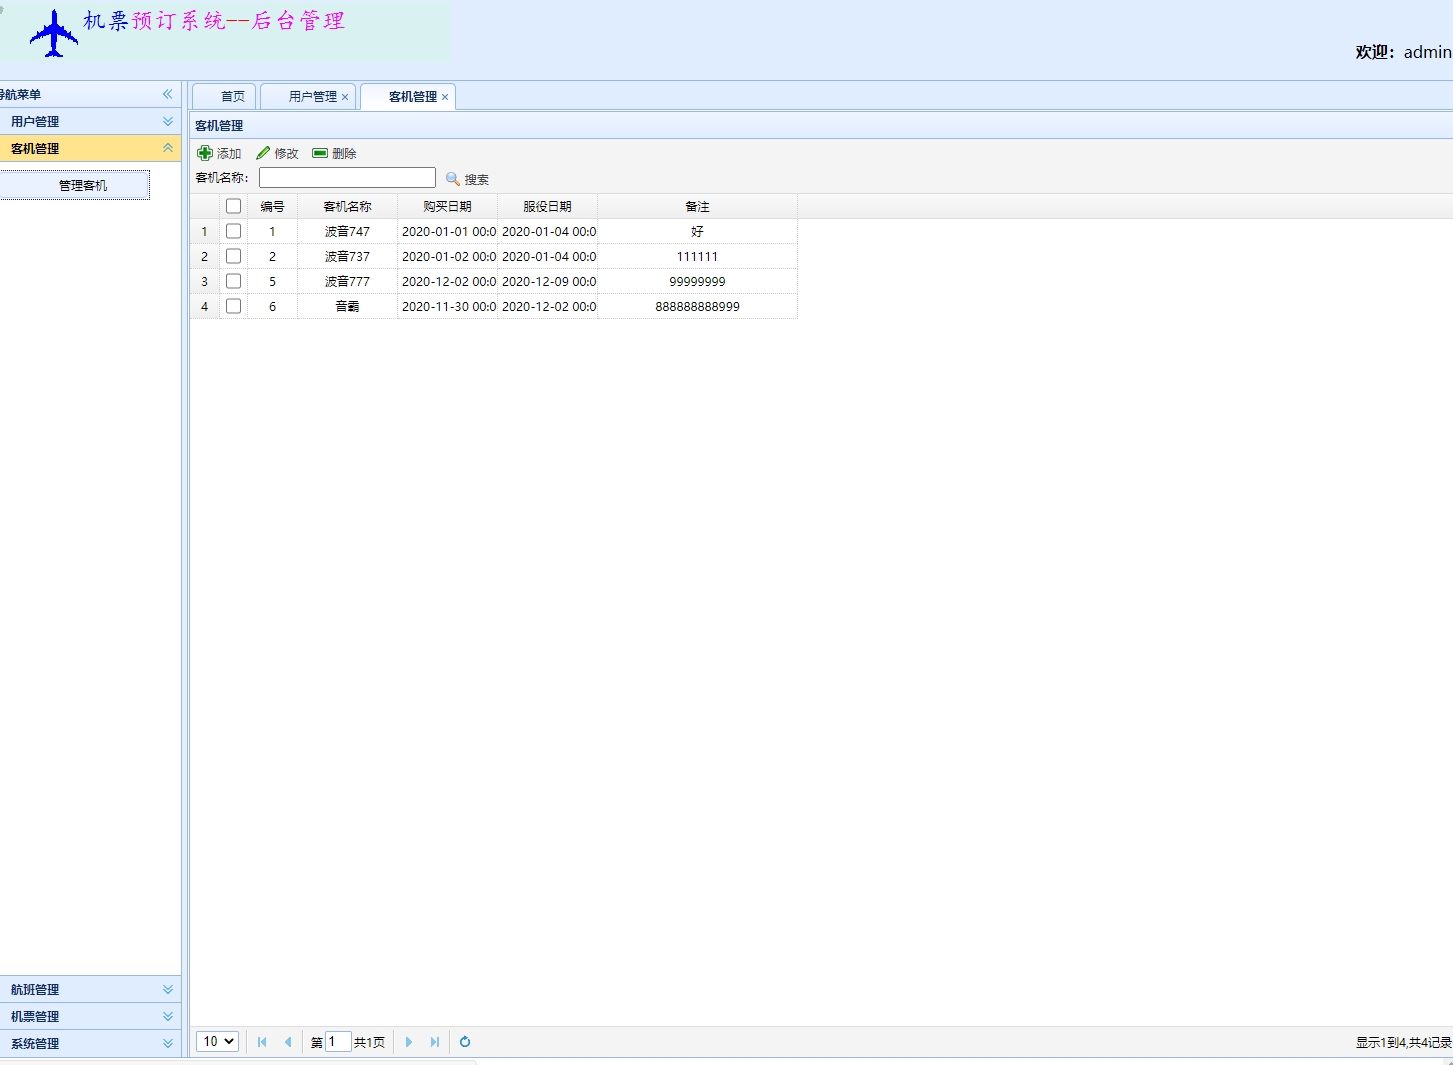
Task: Expand the 用户管理 sidebar section
Action: tap(168, 121)
